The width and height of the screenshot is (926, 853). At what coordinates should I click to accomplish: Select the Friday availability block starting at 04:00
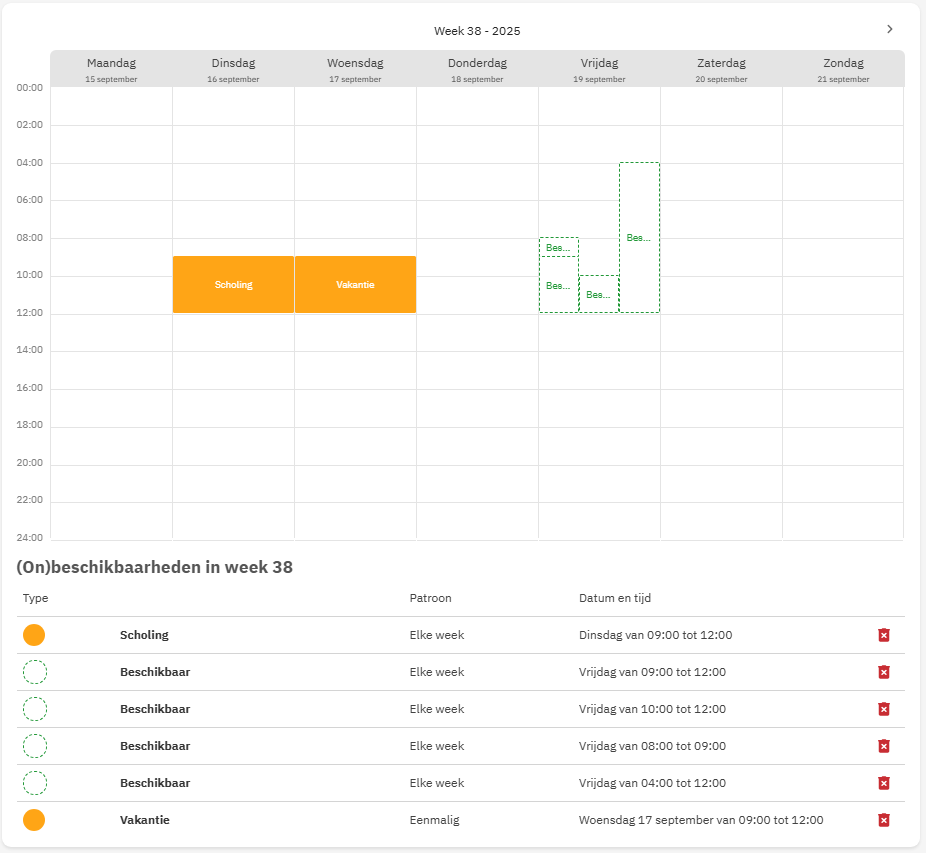[x=639, y=237]
